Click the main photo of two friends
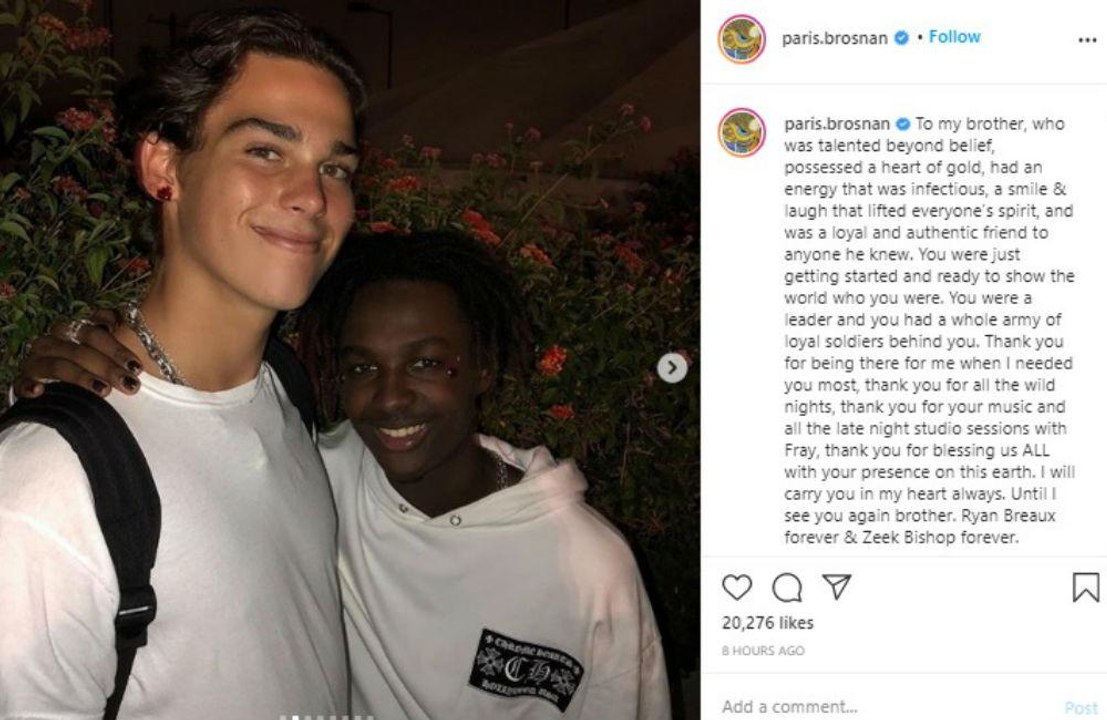The width and height of the screenshot is (1107, 720). tap(350, 360)
